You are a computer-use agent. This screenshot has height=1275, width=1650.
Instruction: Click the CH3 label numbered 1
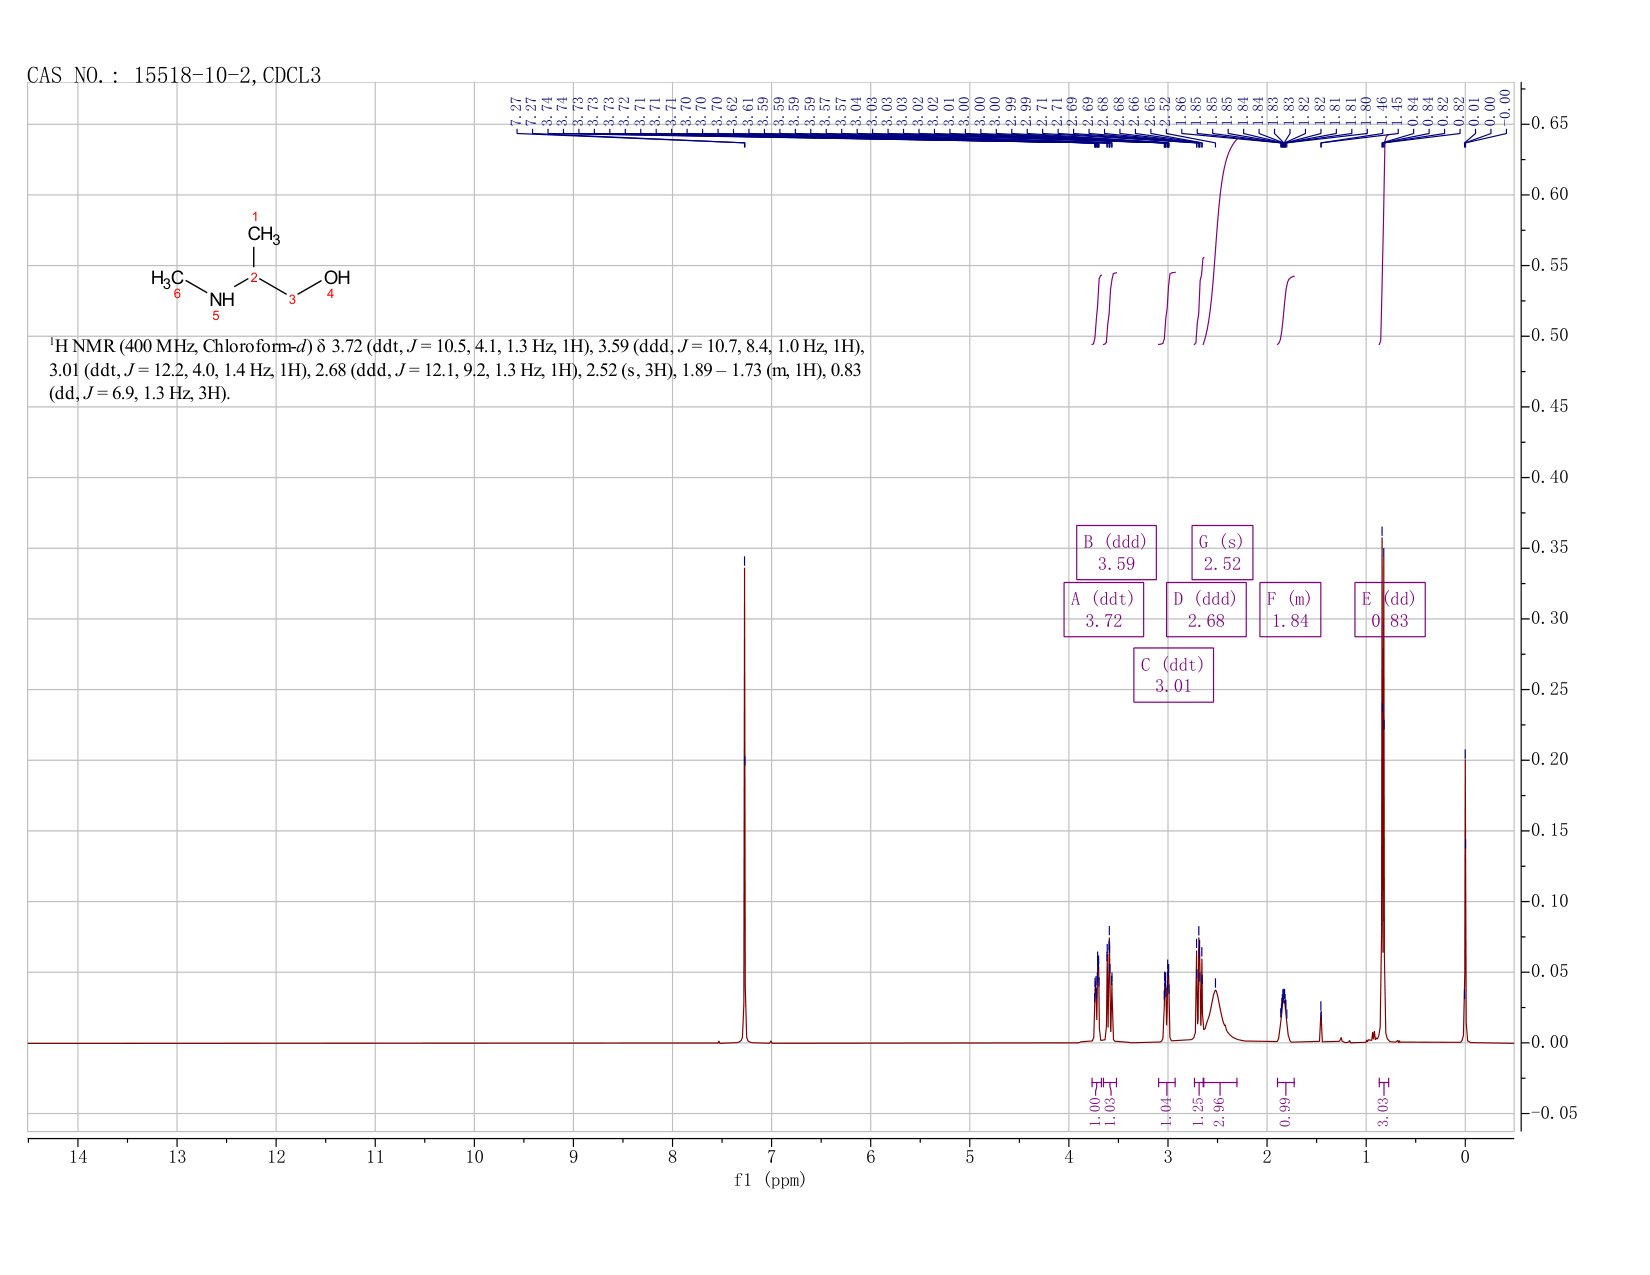(264, 235)
